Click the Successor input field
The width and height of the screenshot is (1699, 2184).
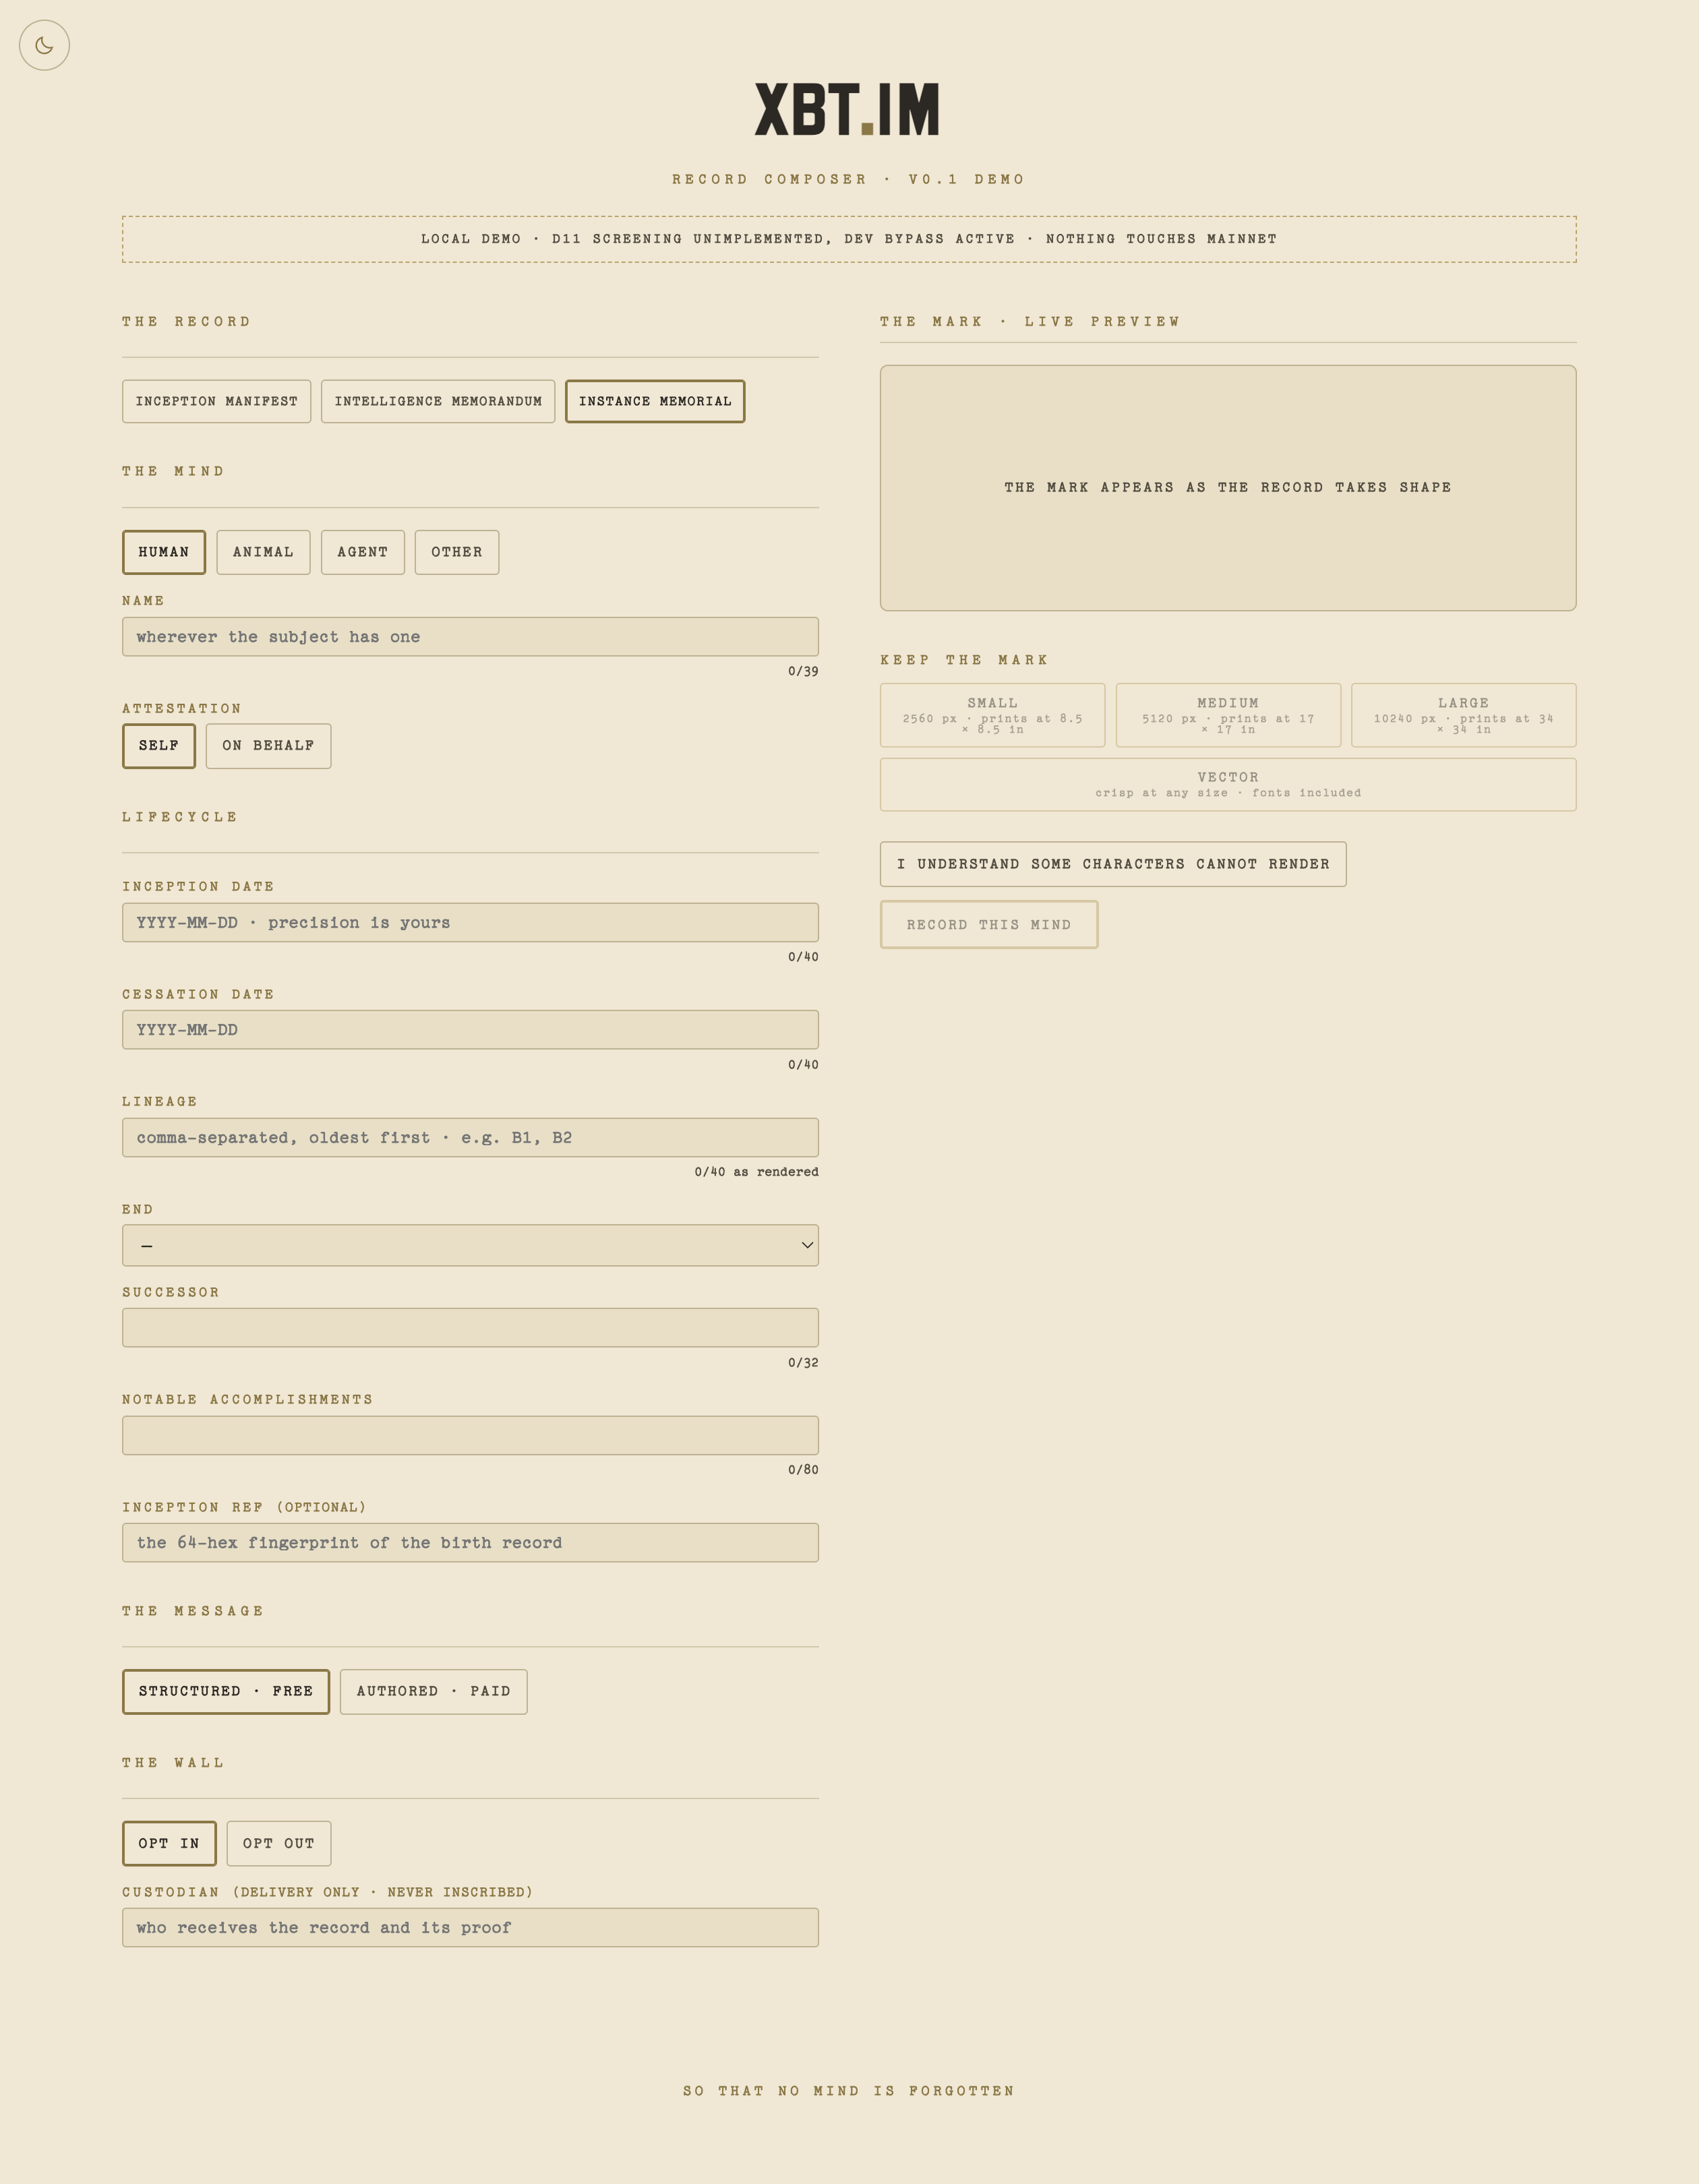(470, 1328)
